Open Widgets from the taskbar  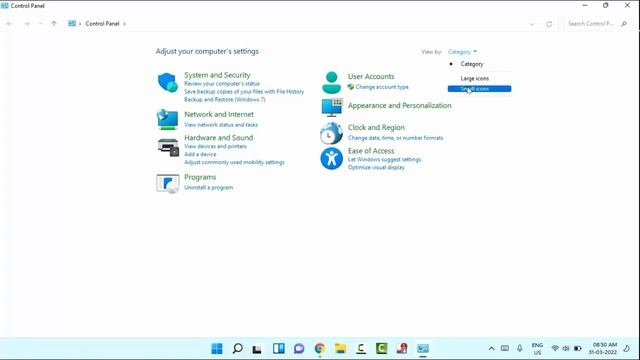[x=279, y=349]
